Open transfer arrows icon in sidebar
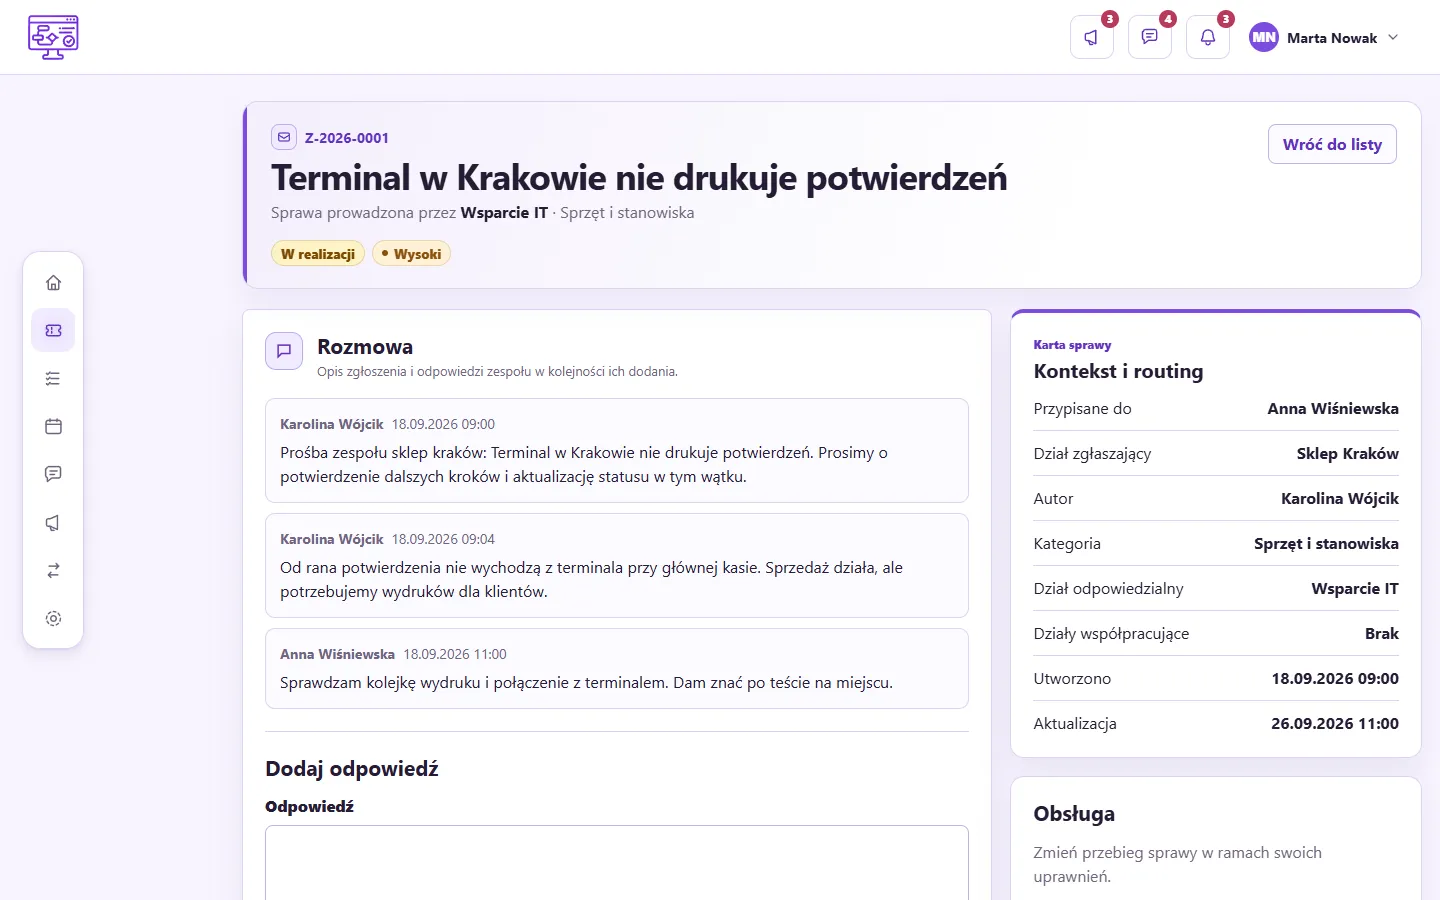The height and width of the screenshot is (900, 1440). [53, 570]
